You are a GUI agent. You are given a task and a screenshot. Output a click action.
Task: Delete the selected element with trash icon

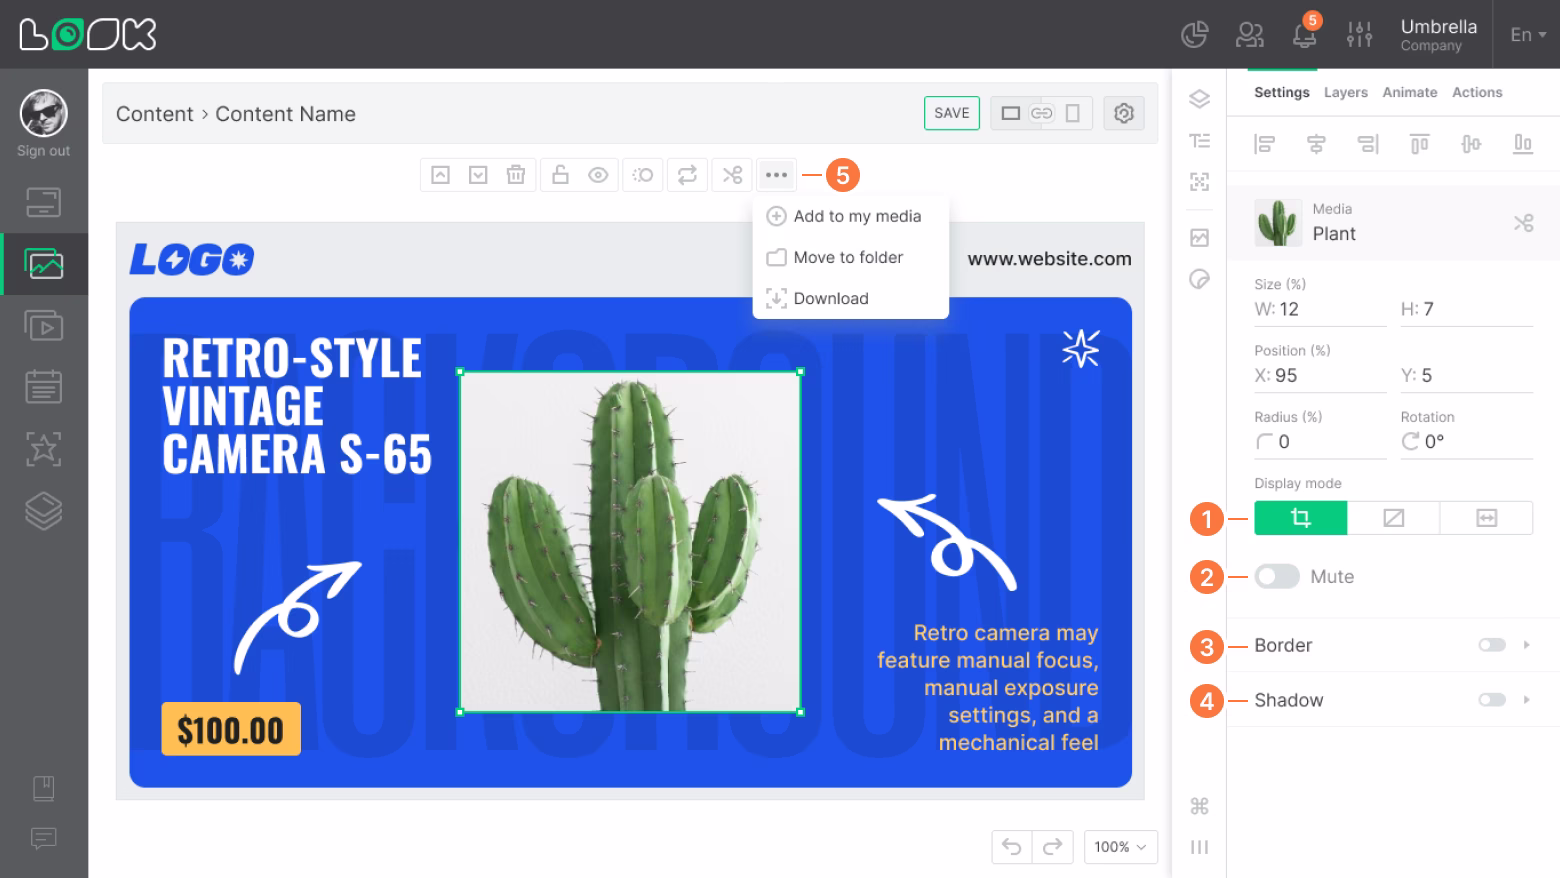point(516,175)
